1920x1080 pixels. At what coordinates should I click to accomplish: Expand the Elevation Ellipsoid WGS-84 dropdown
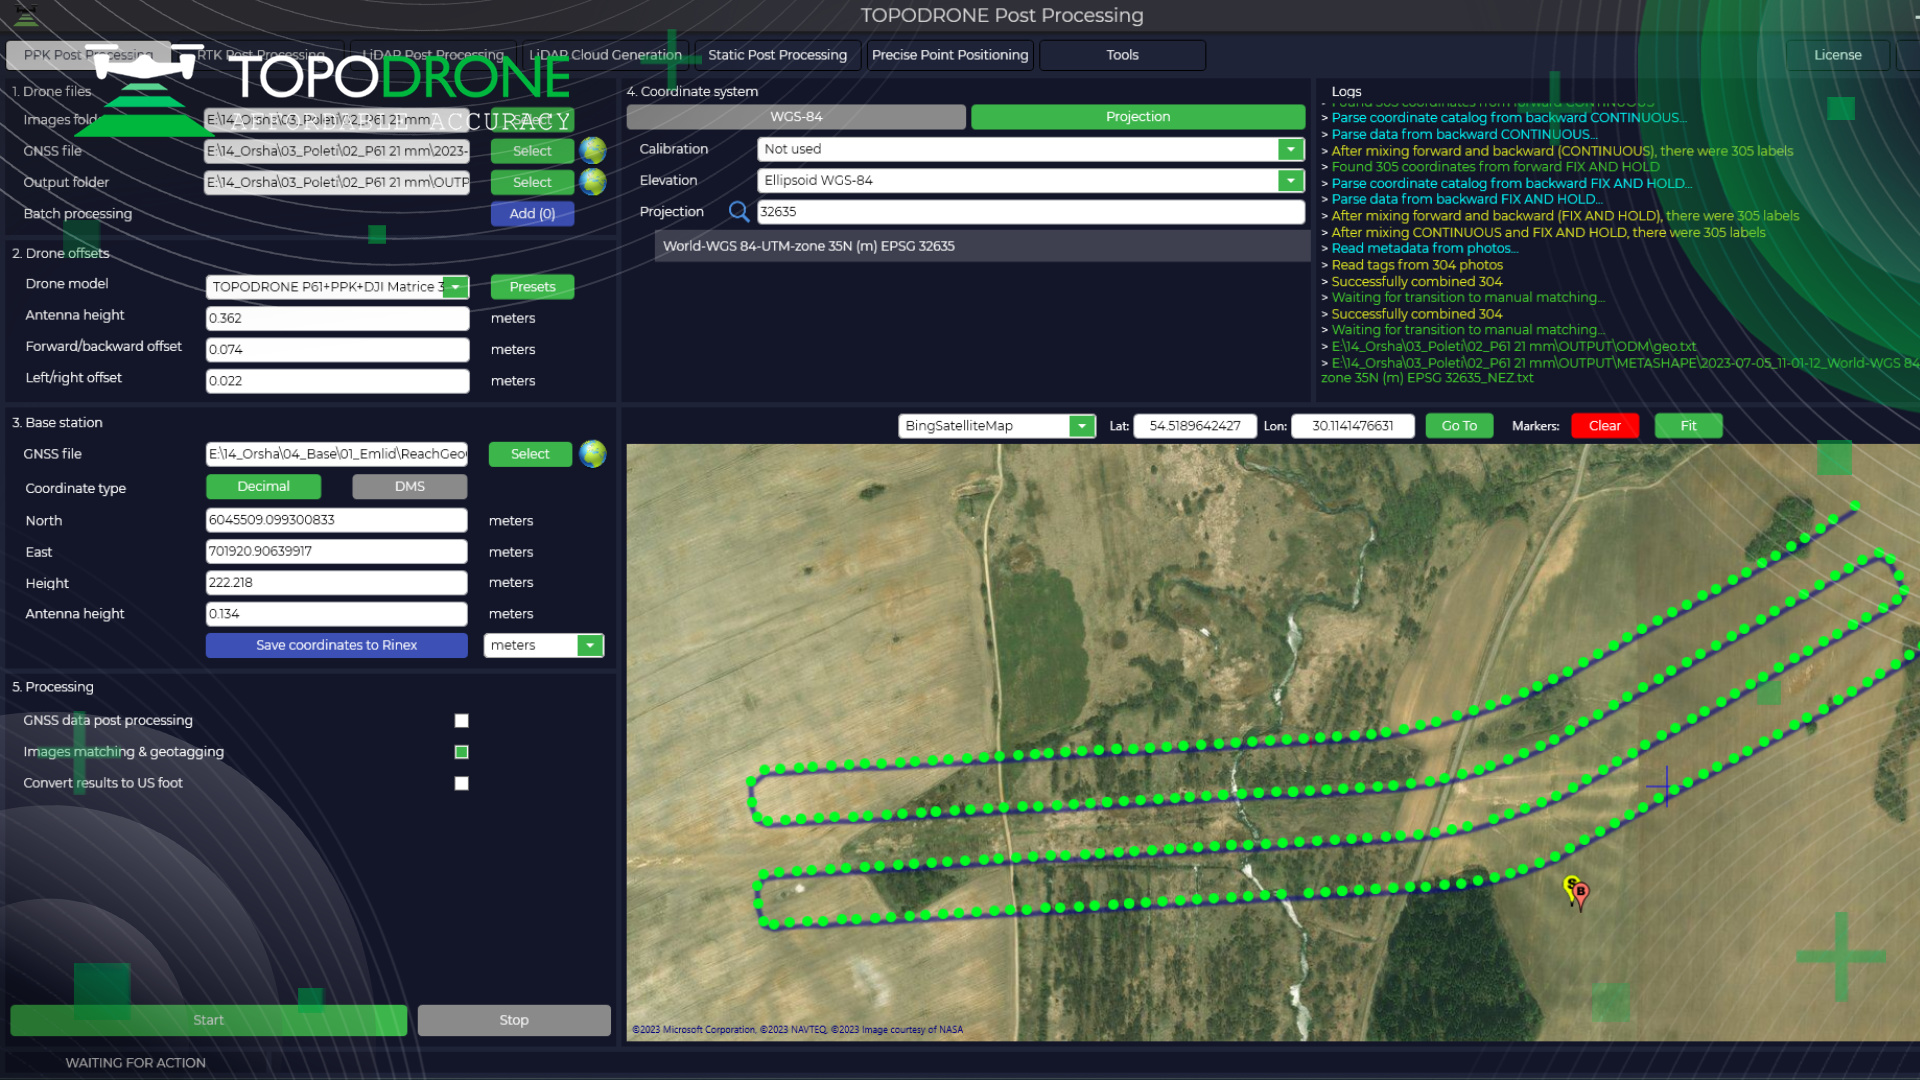coord(1290,181)
